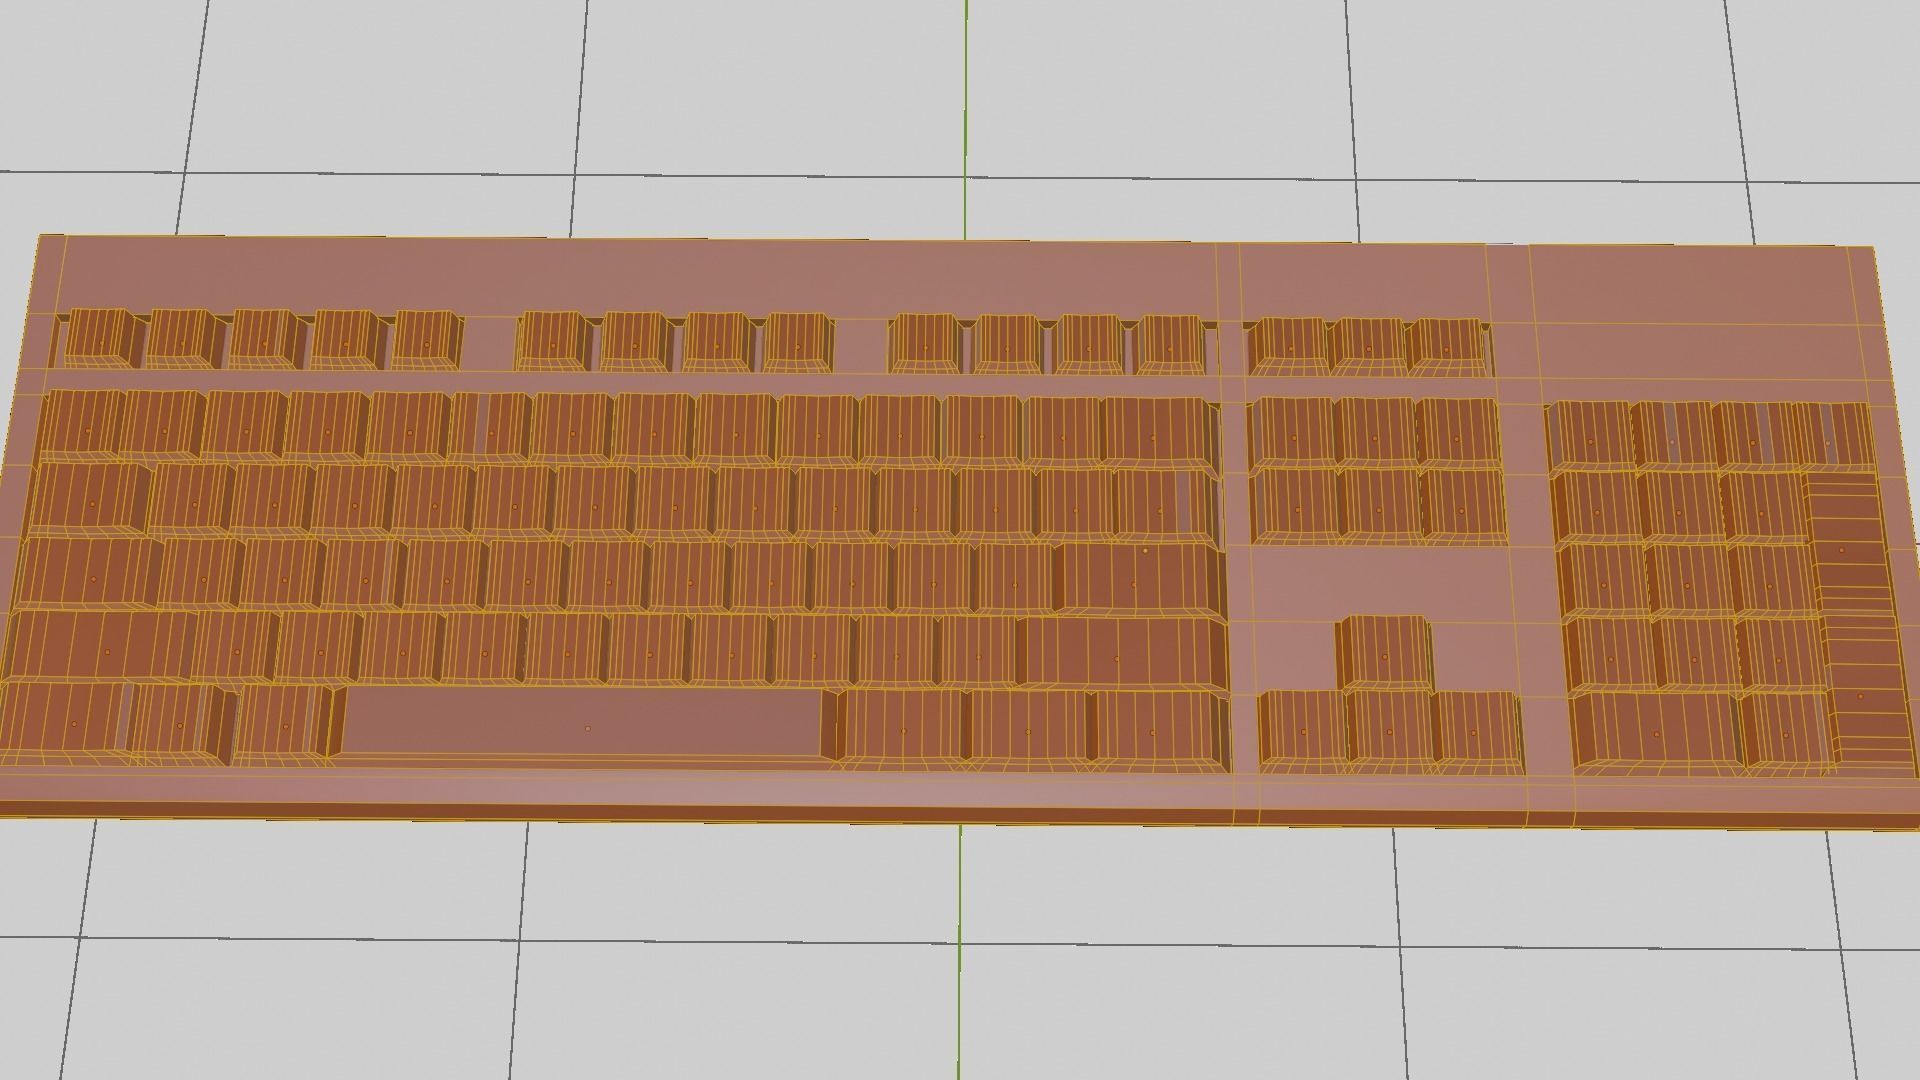Select the left-arrow key in the arrow cluster

tap(1303, 730)
